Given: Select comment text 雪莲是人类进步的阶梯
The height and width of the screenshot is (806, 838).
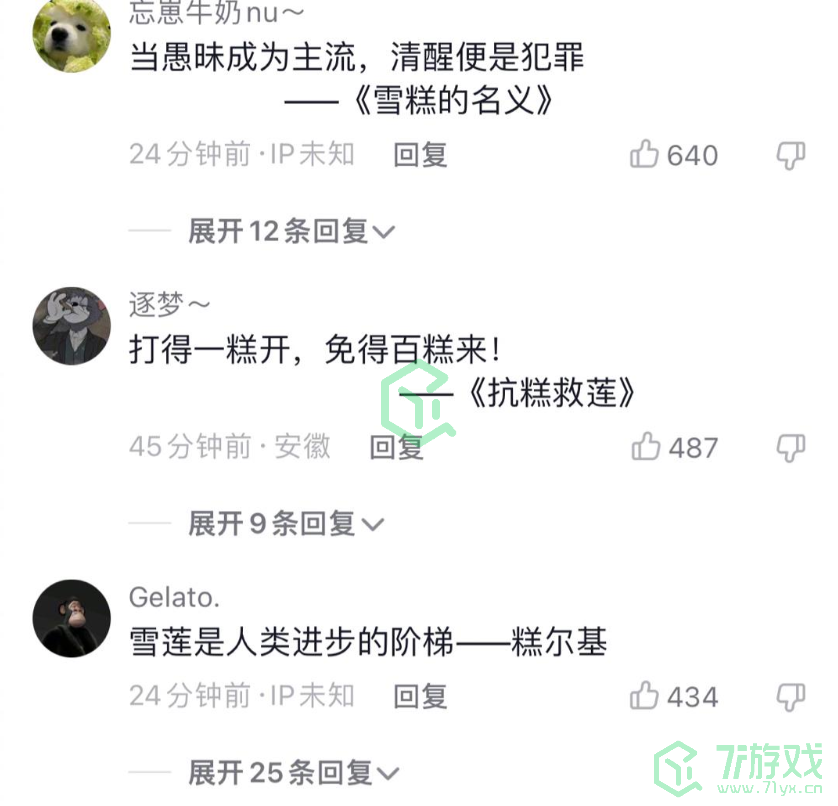Looking at the screenshot, I should (291, 641).
